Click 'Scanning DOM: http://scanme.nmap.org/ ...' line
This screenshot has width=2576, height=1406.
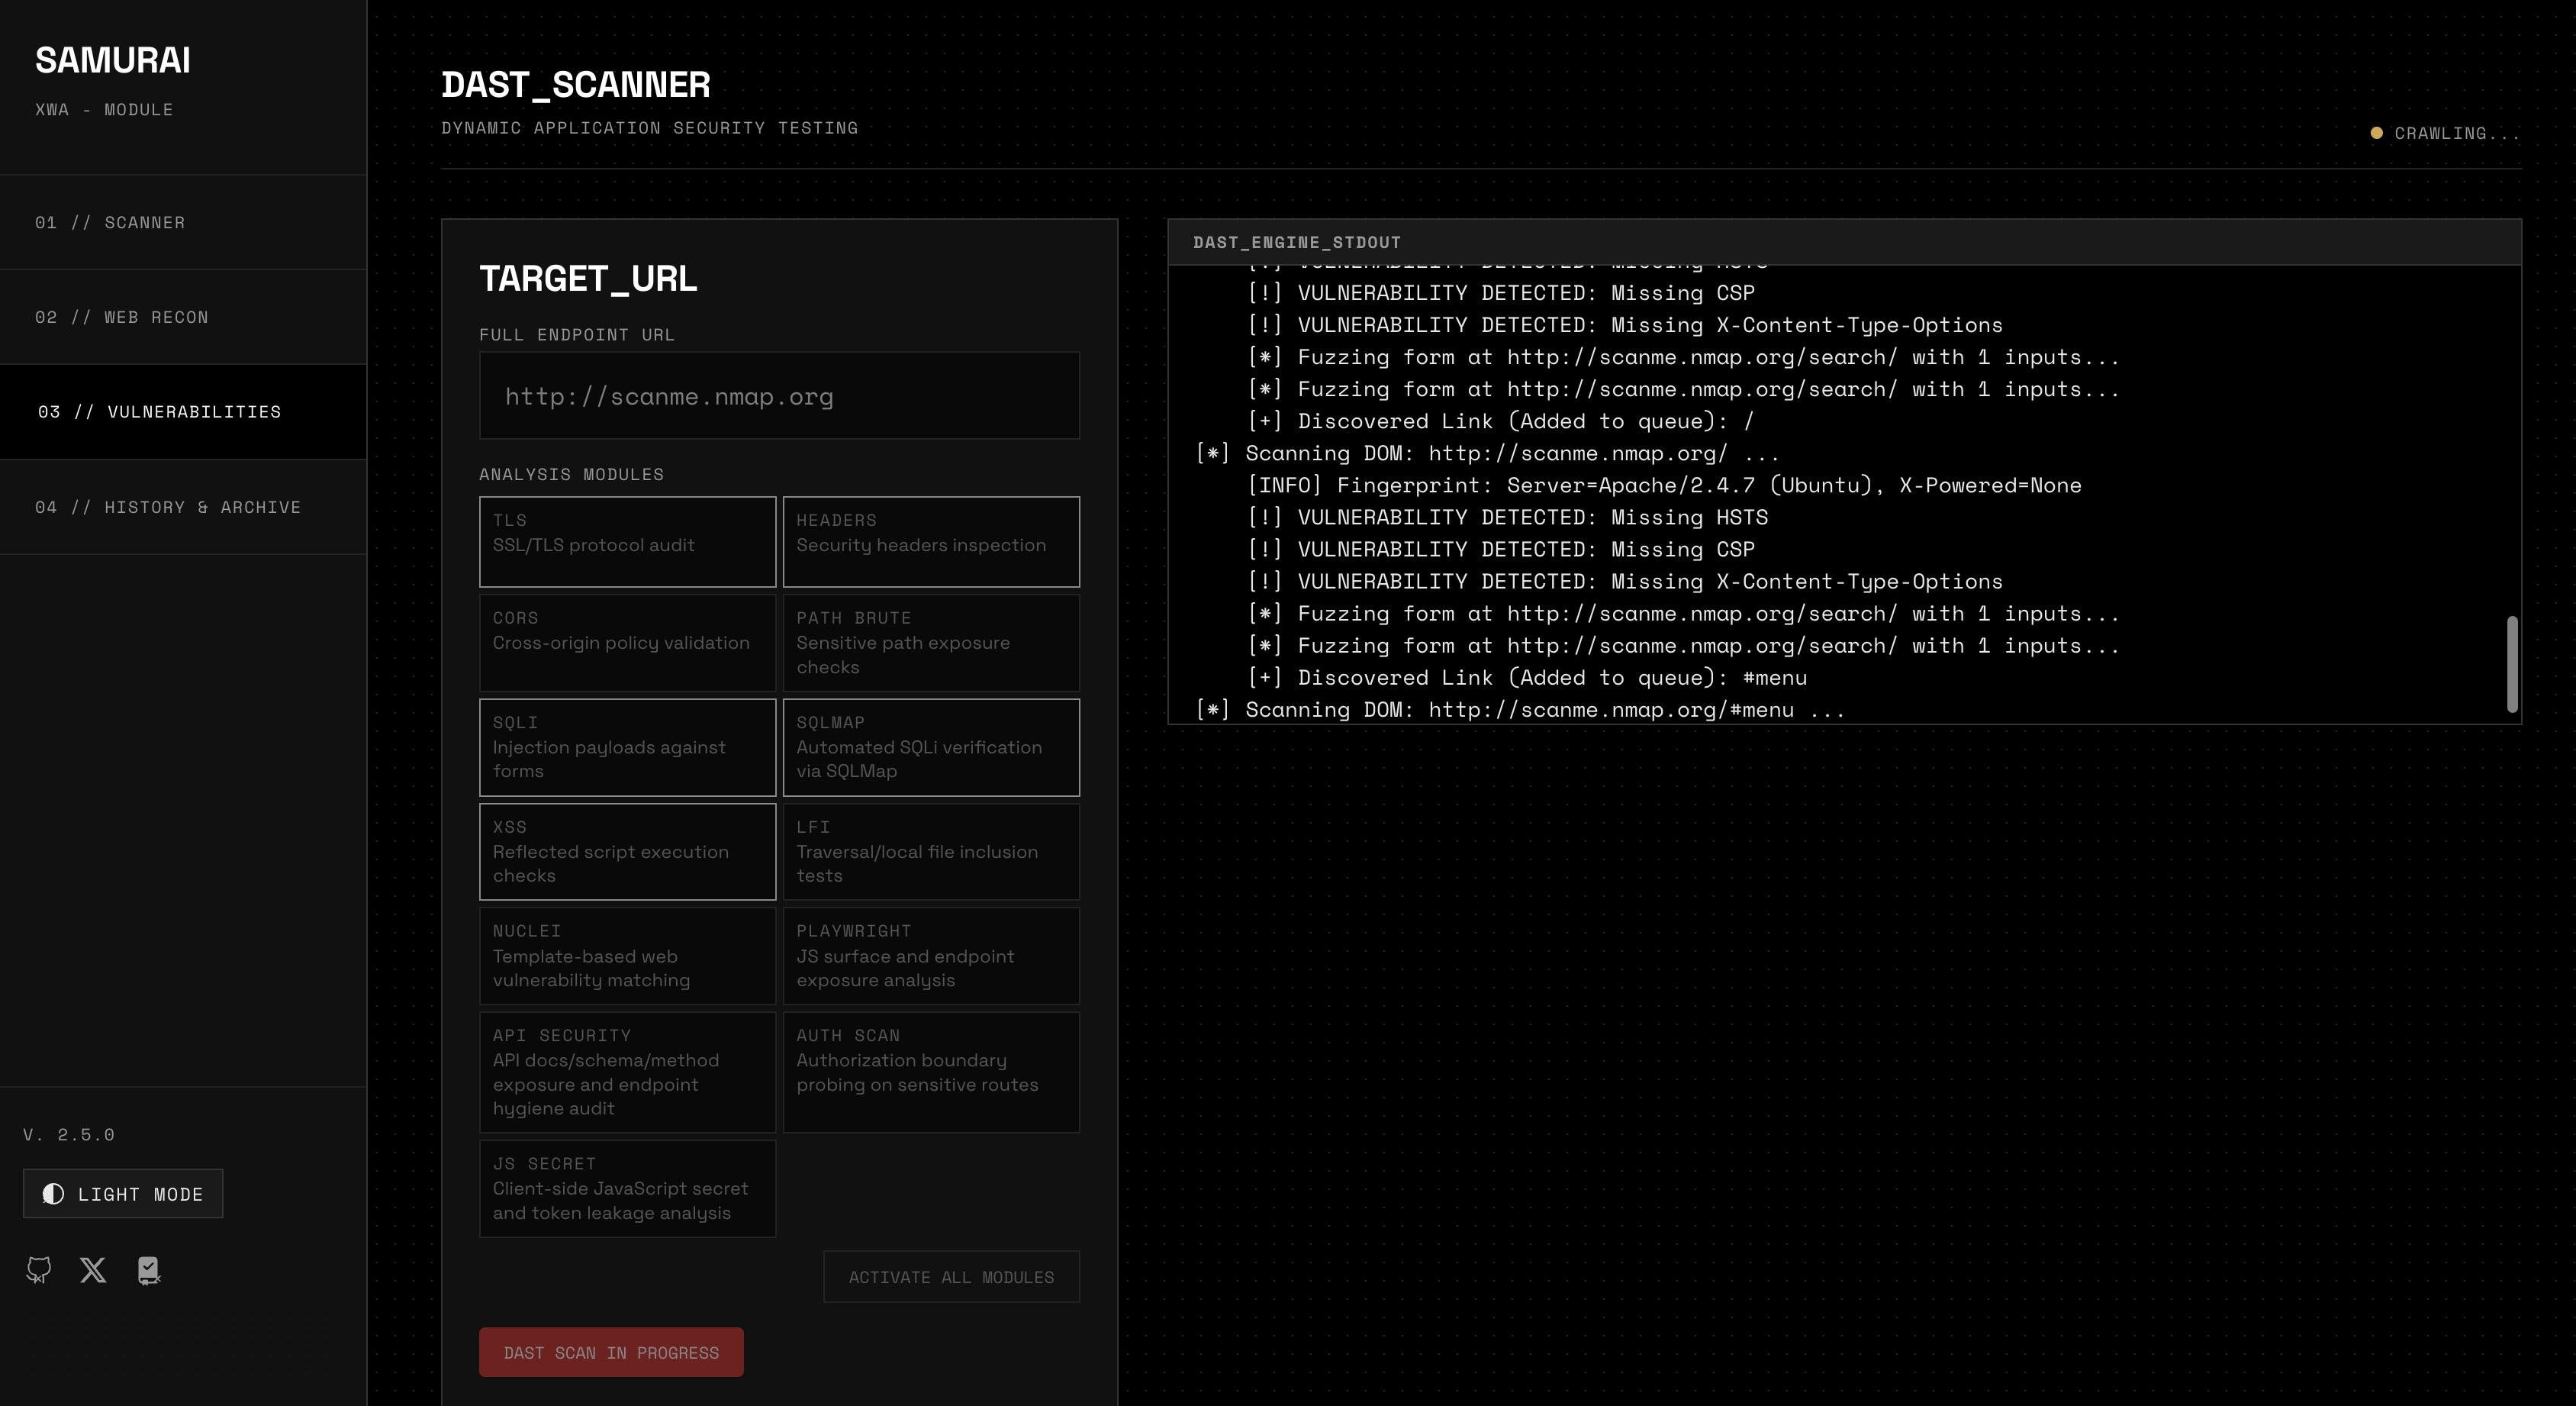[1487, 453]
